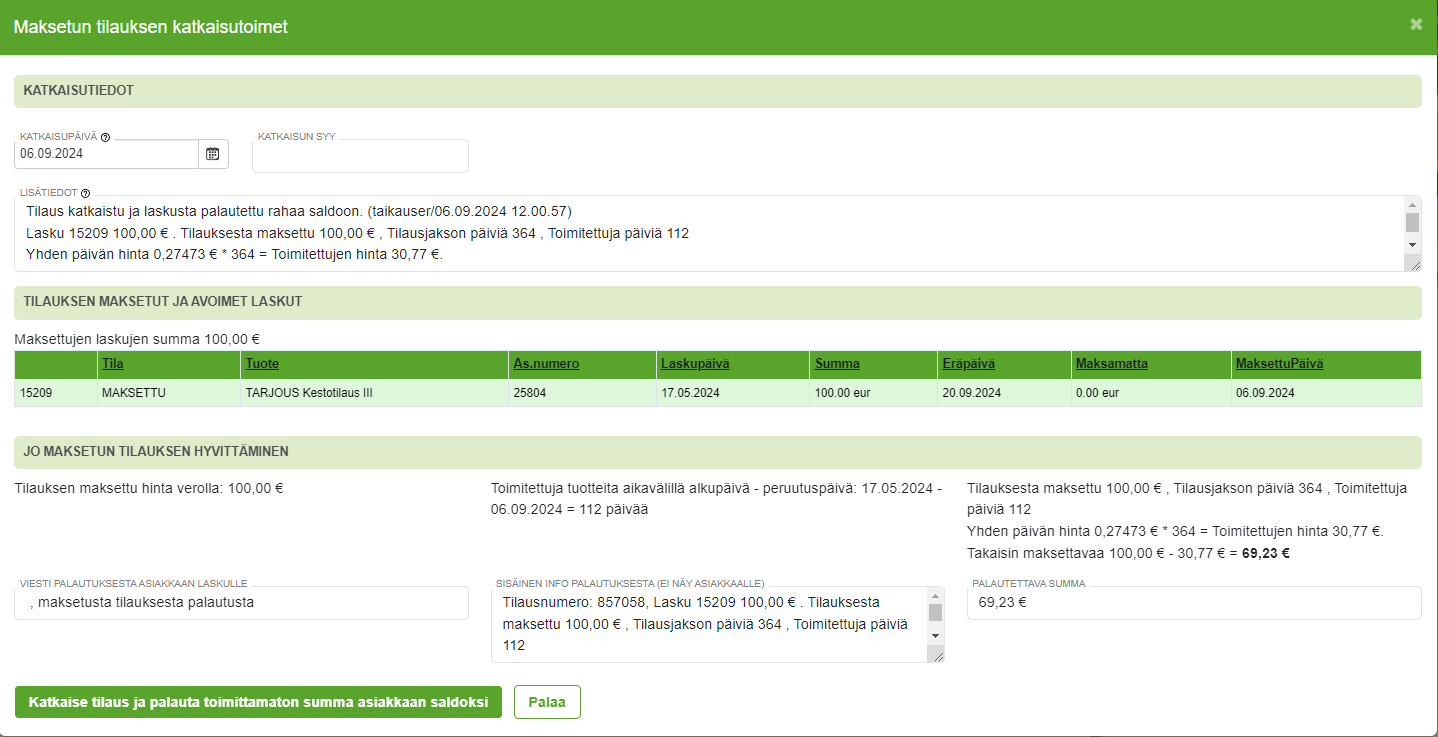
Task: Click customer number 25804 cell
Action: (x=583, y=393)
